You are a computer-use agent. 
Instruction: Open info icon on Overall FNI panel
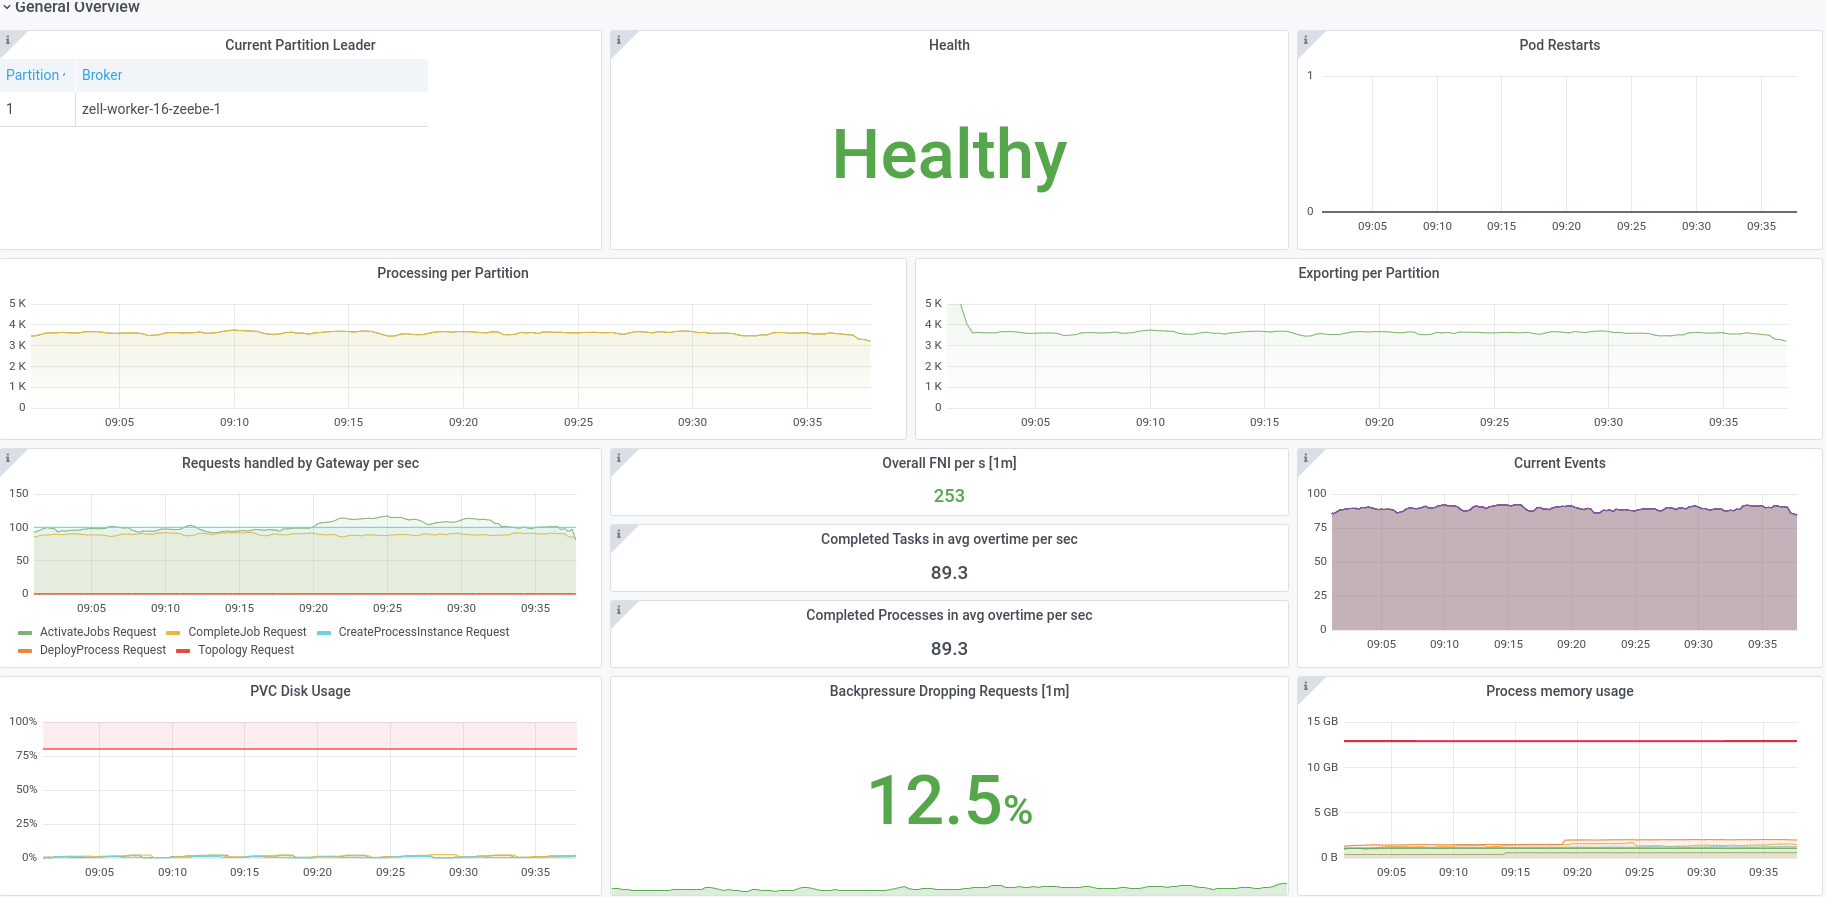point(619,458)
